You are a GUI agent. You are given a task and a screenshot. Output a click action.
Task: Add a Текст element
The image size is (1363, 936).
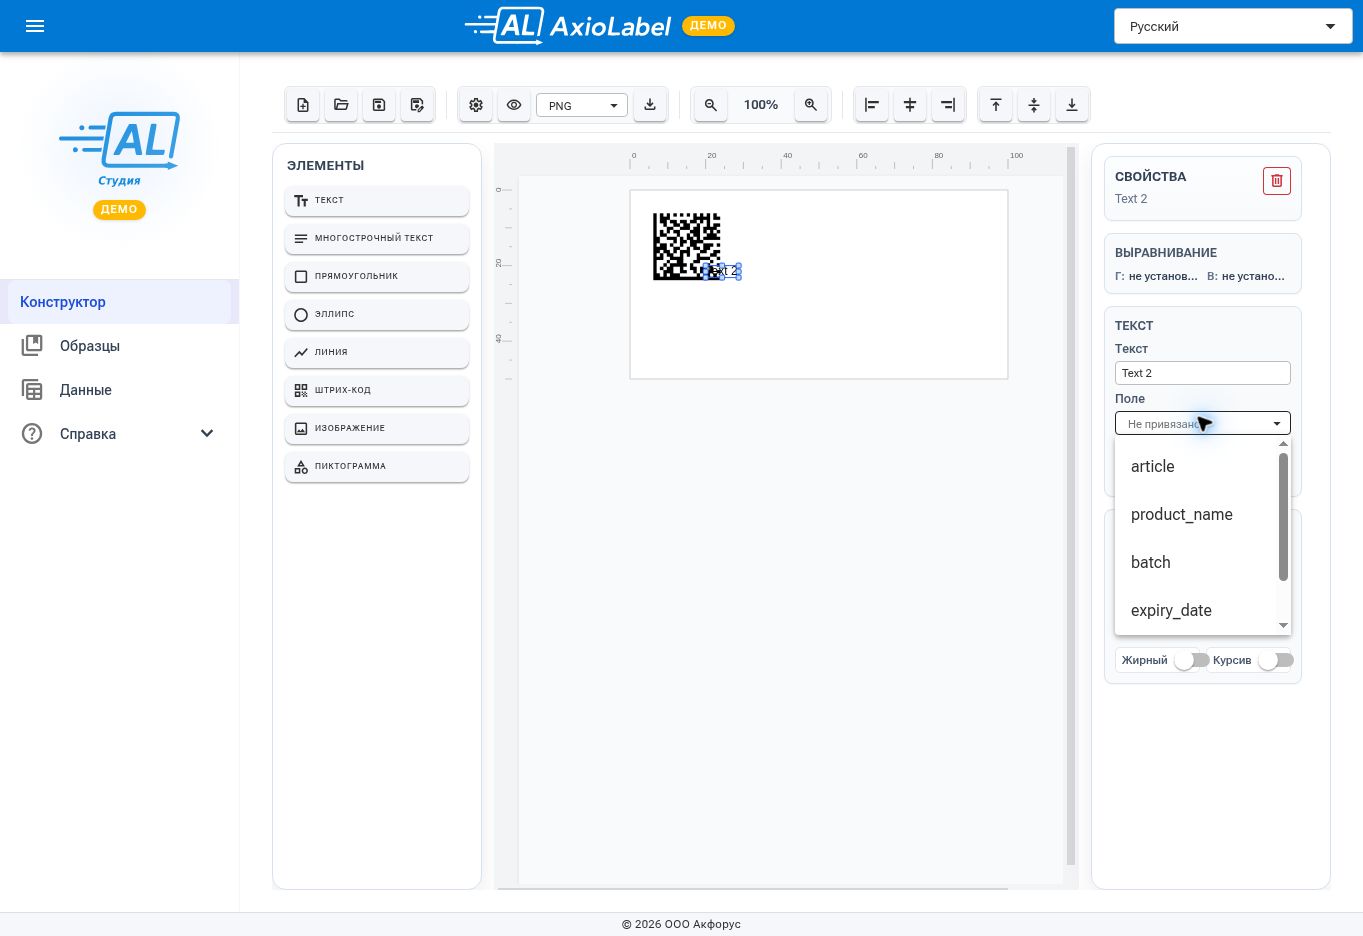click(x=377, y=200)
